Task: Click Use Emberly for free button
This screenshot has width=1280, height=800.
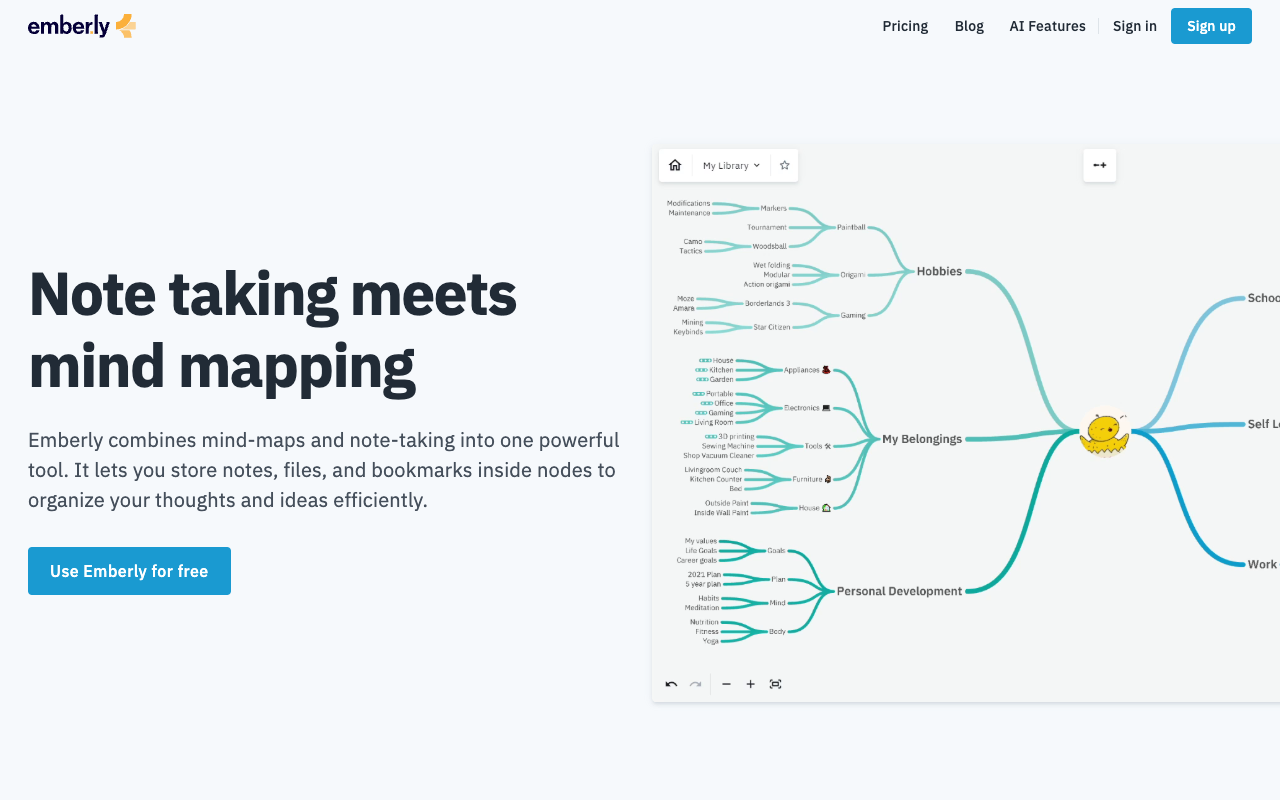Action: pos(129,571)
